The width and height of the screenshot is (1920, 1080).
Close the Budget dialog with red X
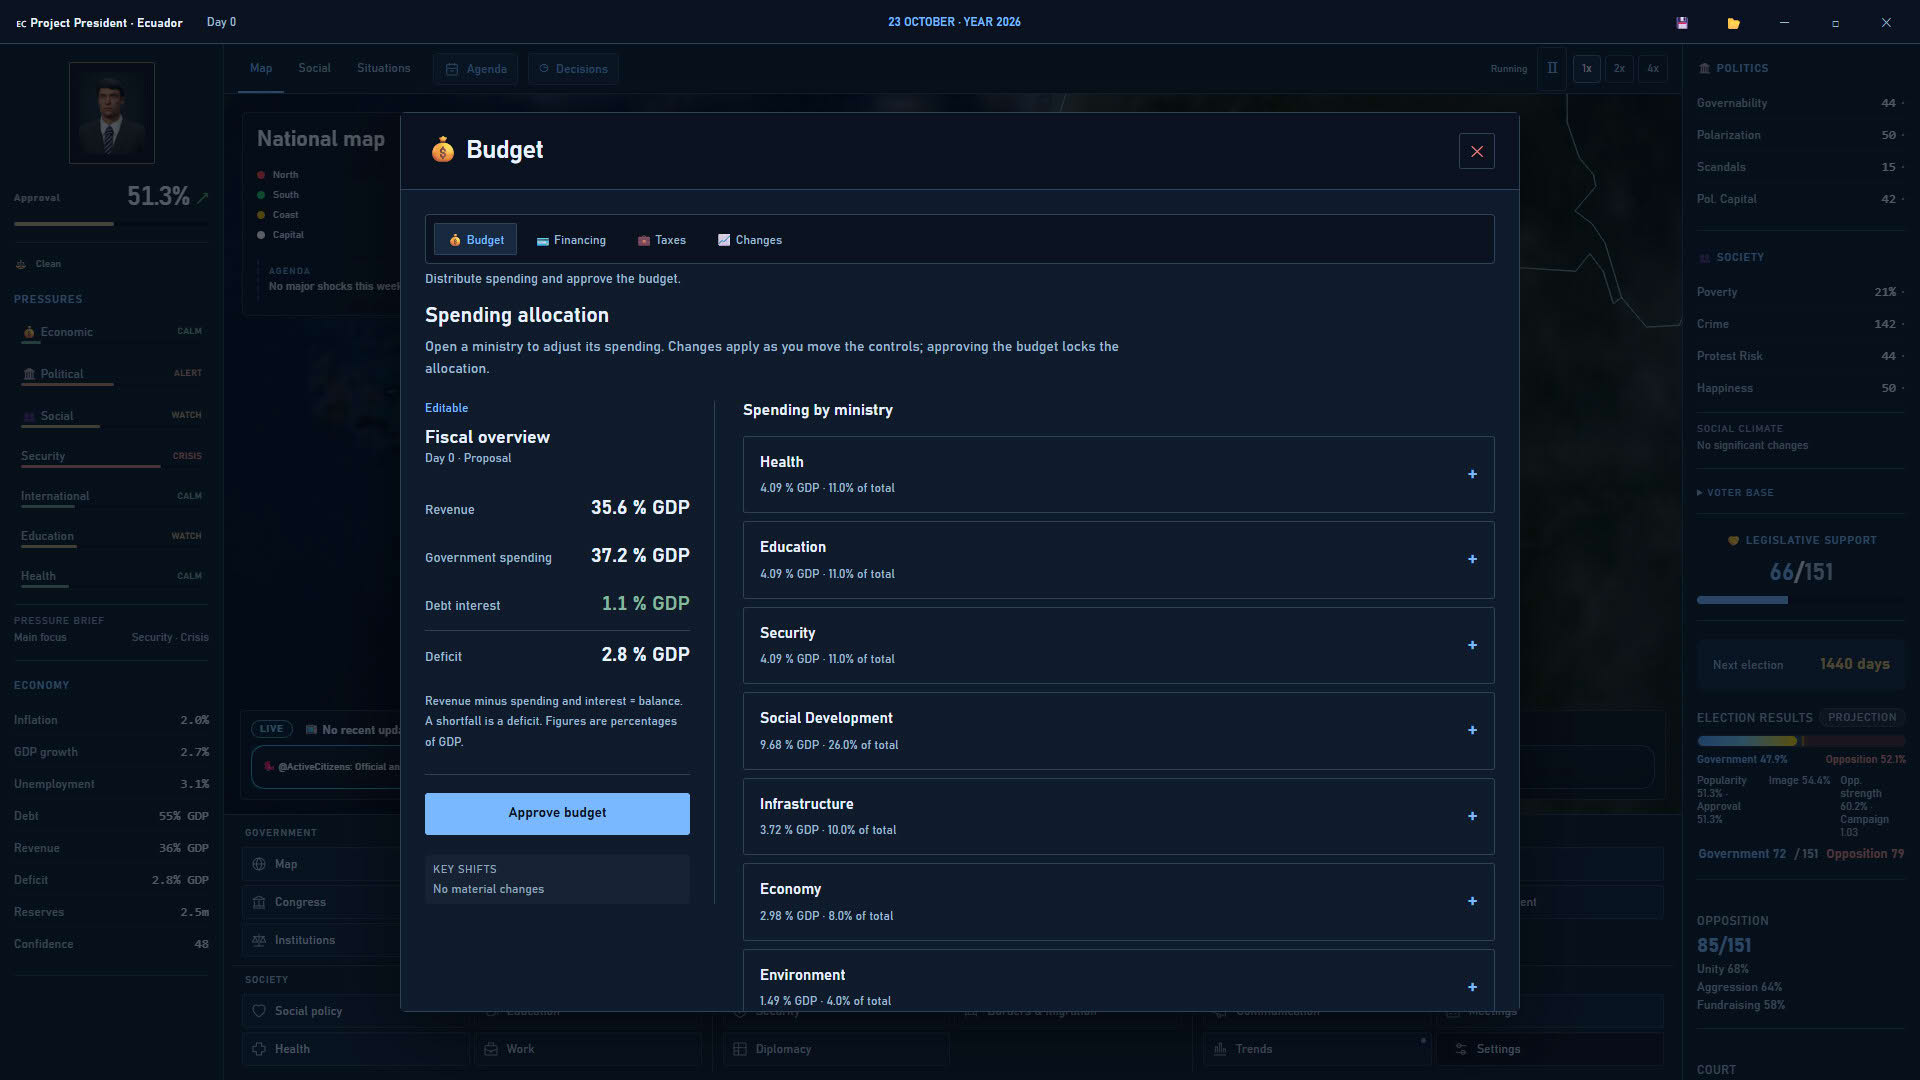[x=1476, y=151]
